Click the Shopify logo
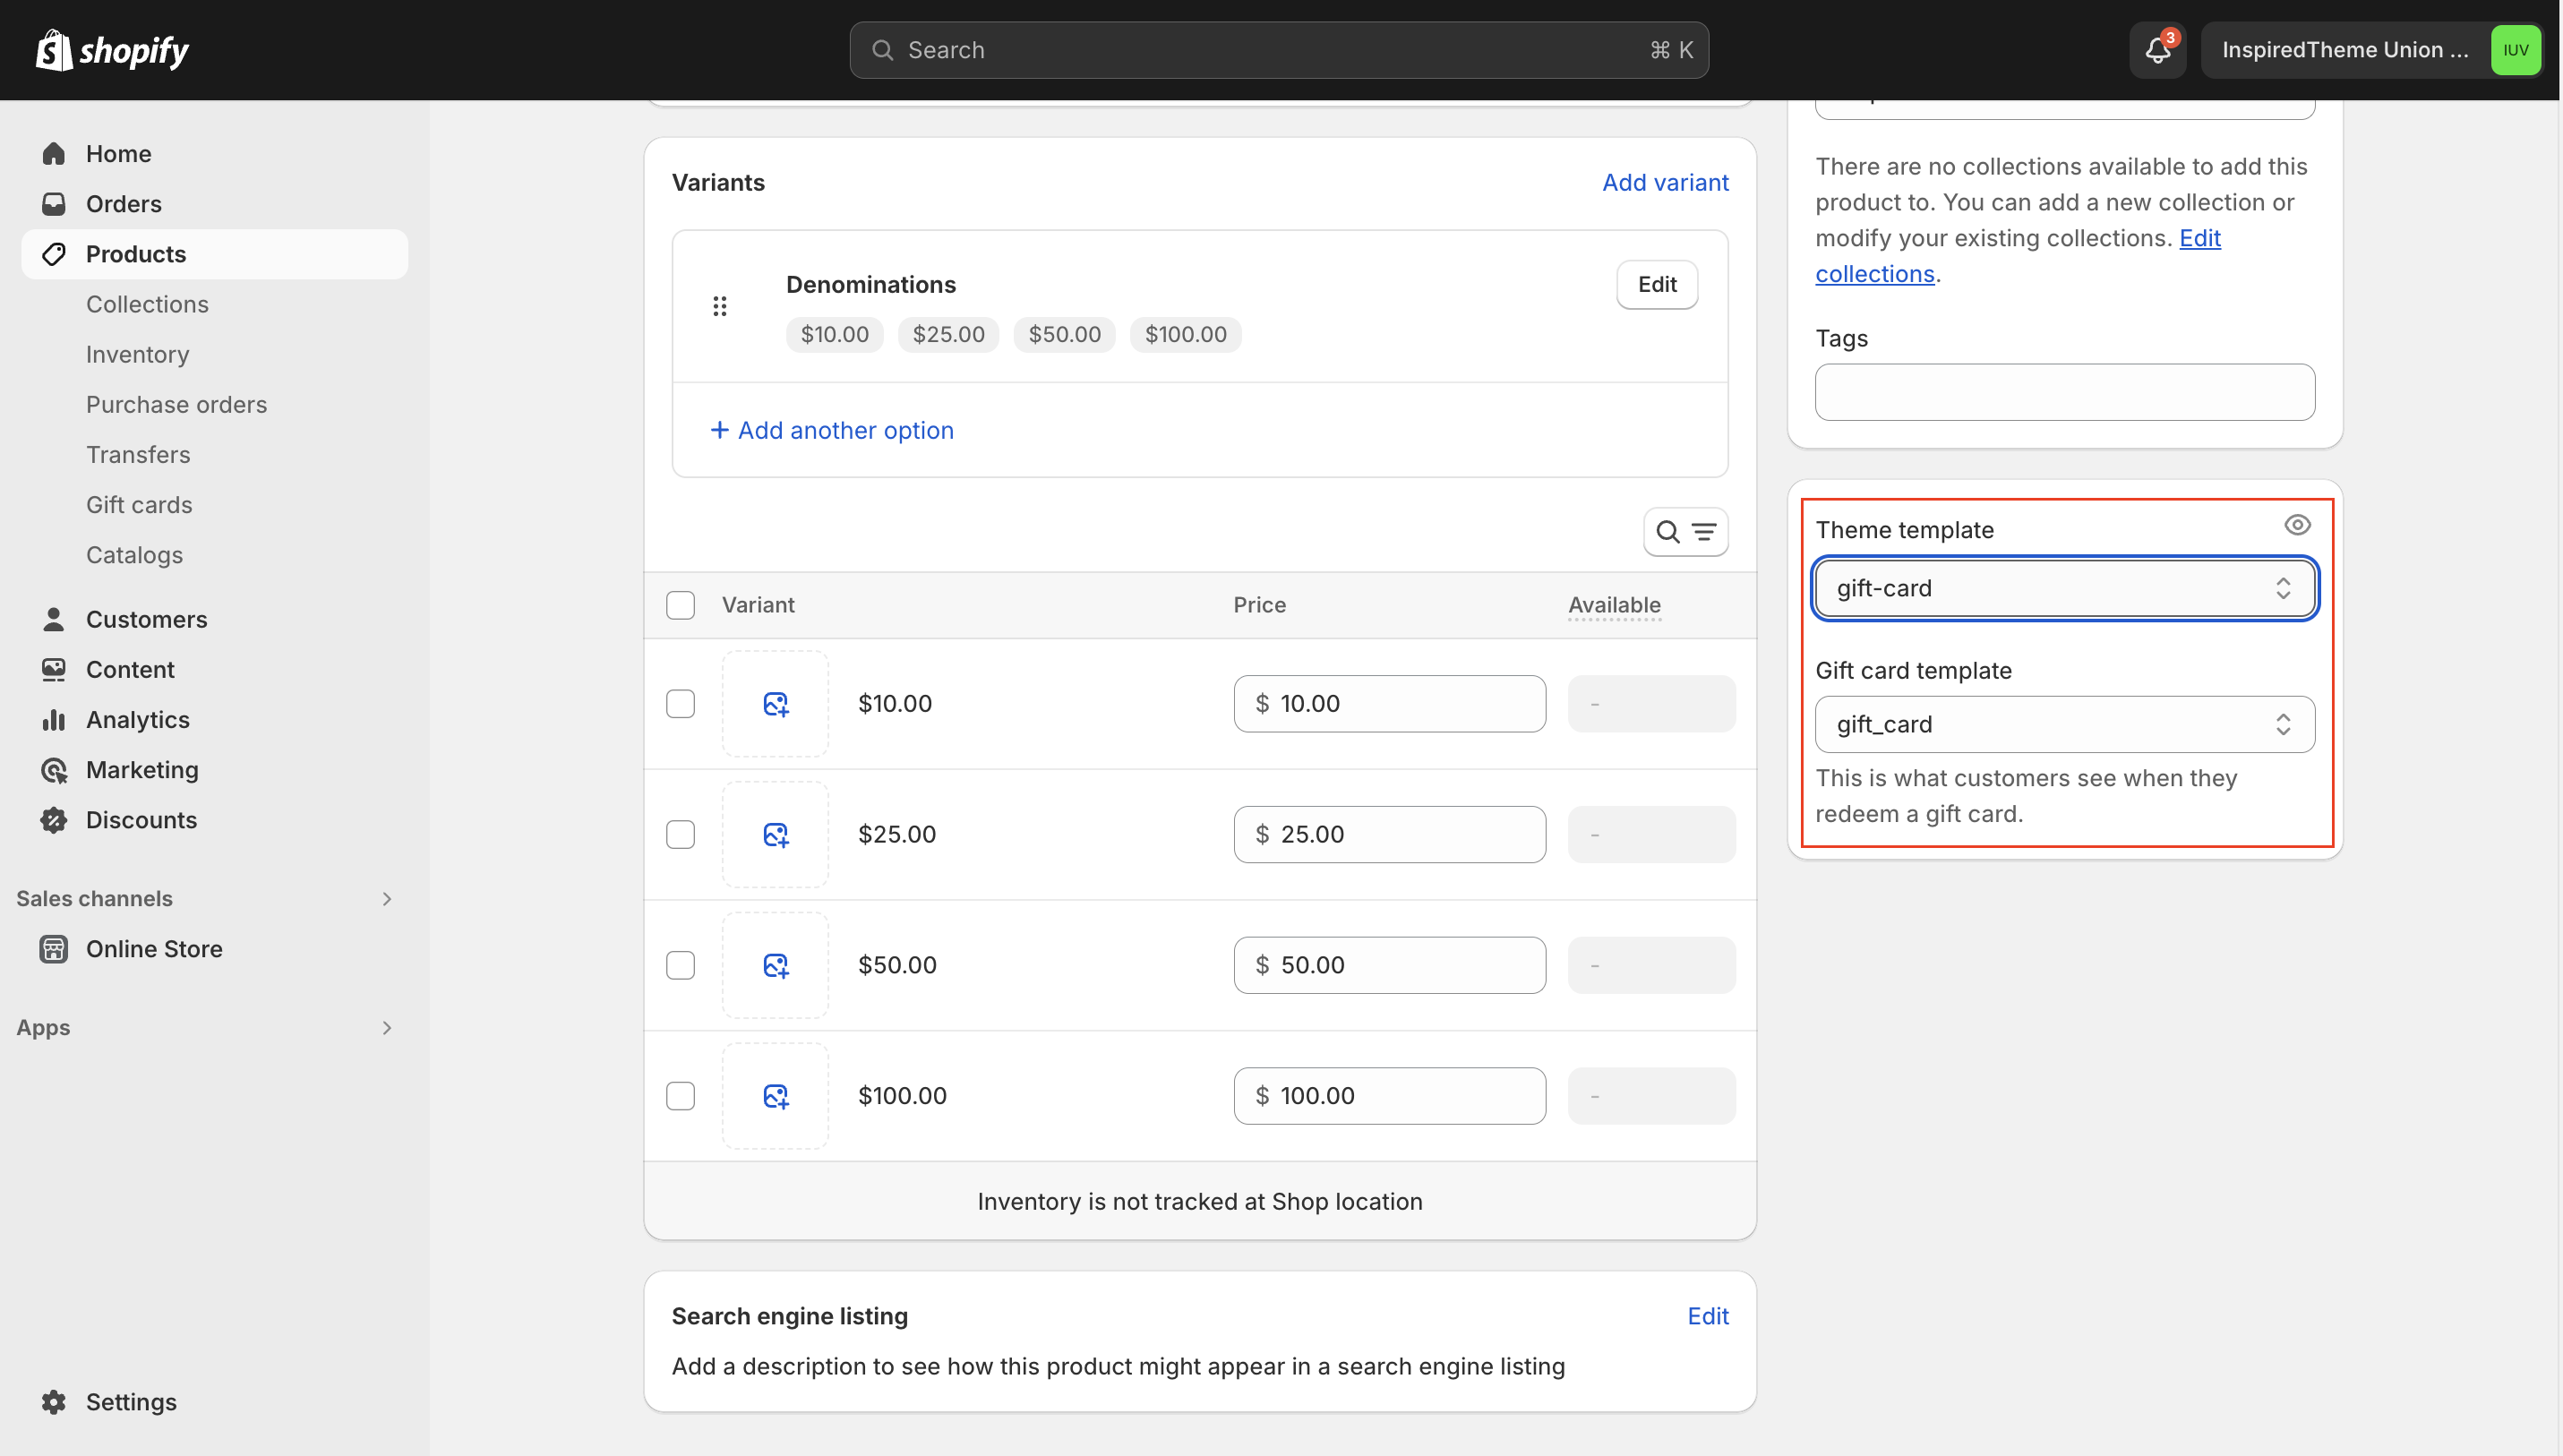2563x1456 pixels. point(112,50)
